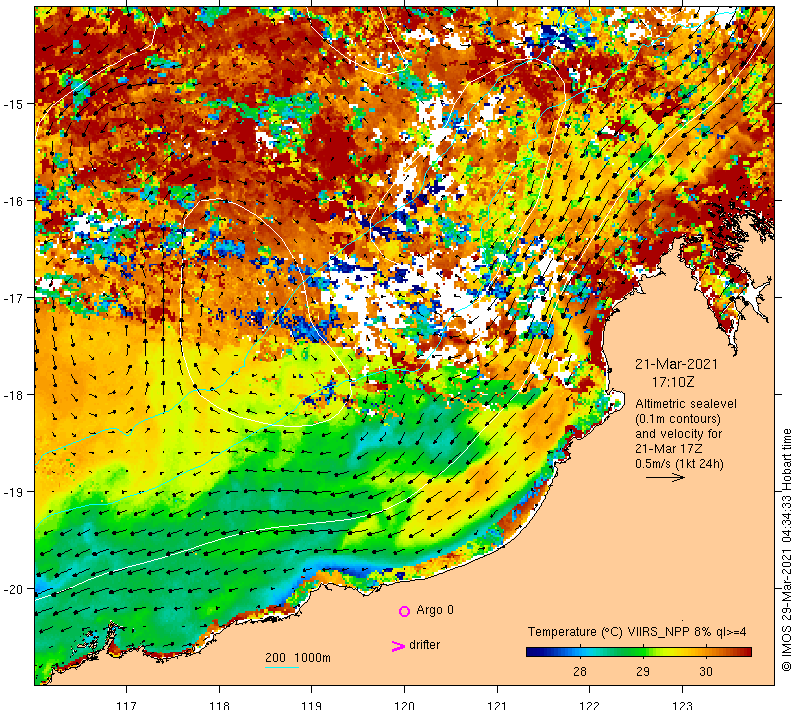The height and width of the screenshot is (710, 800).
Task: Click the cyan 200m depth contour legend line
Action: pos(282,667)
